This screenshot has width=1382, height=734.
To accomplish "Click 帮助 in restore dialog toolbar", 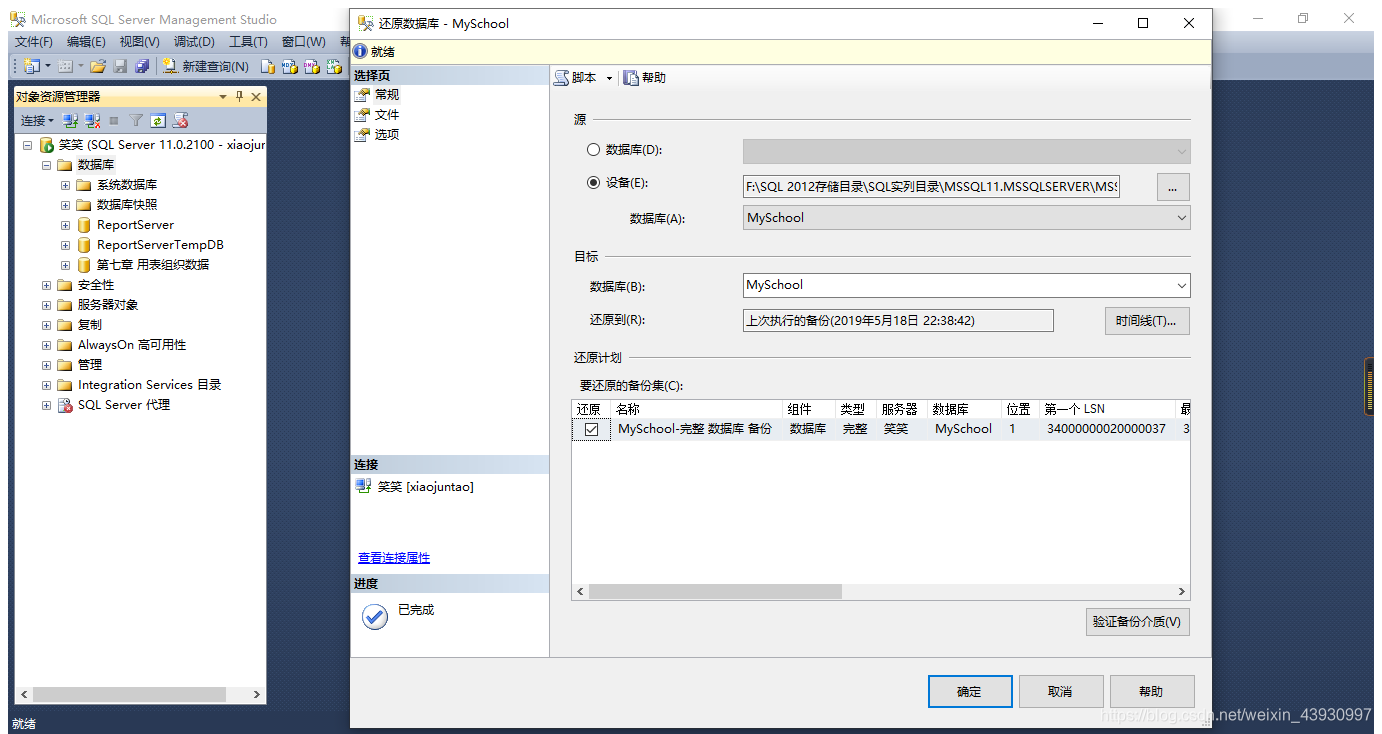I will [x=645, y=78].
